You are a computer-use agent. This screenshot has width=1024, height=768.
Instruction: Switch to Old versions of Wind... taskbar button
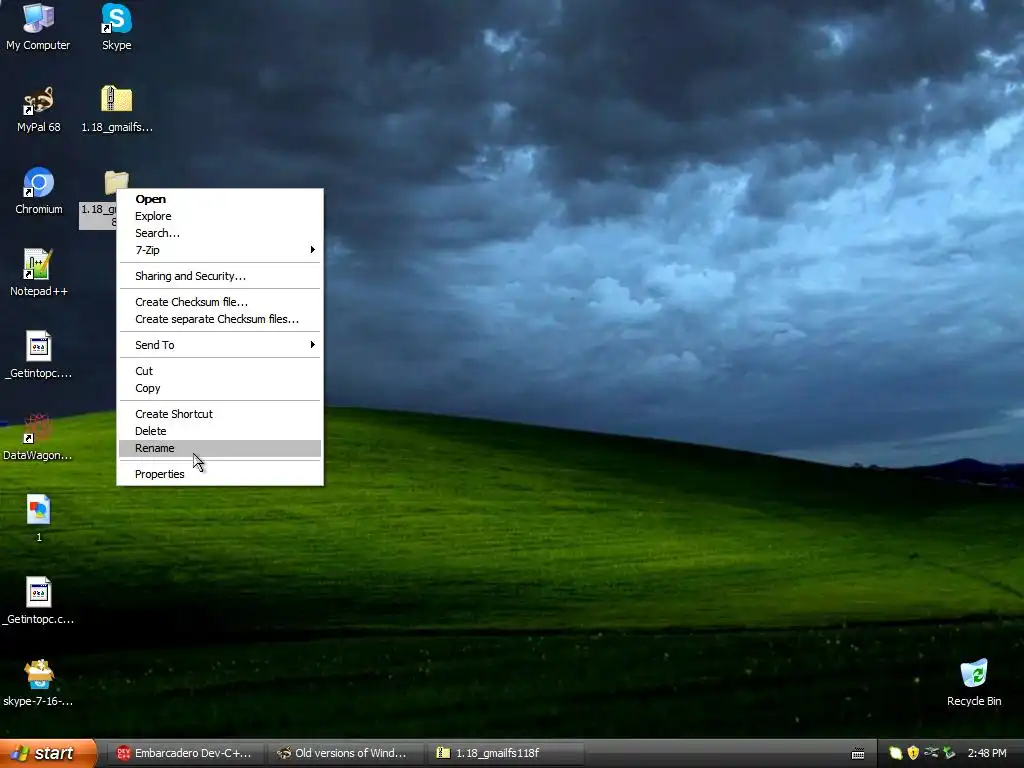344,754
